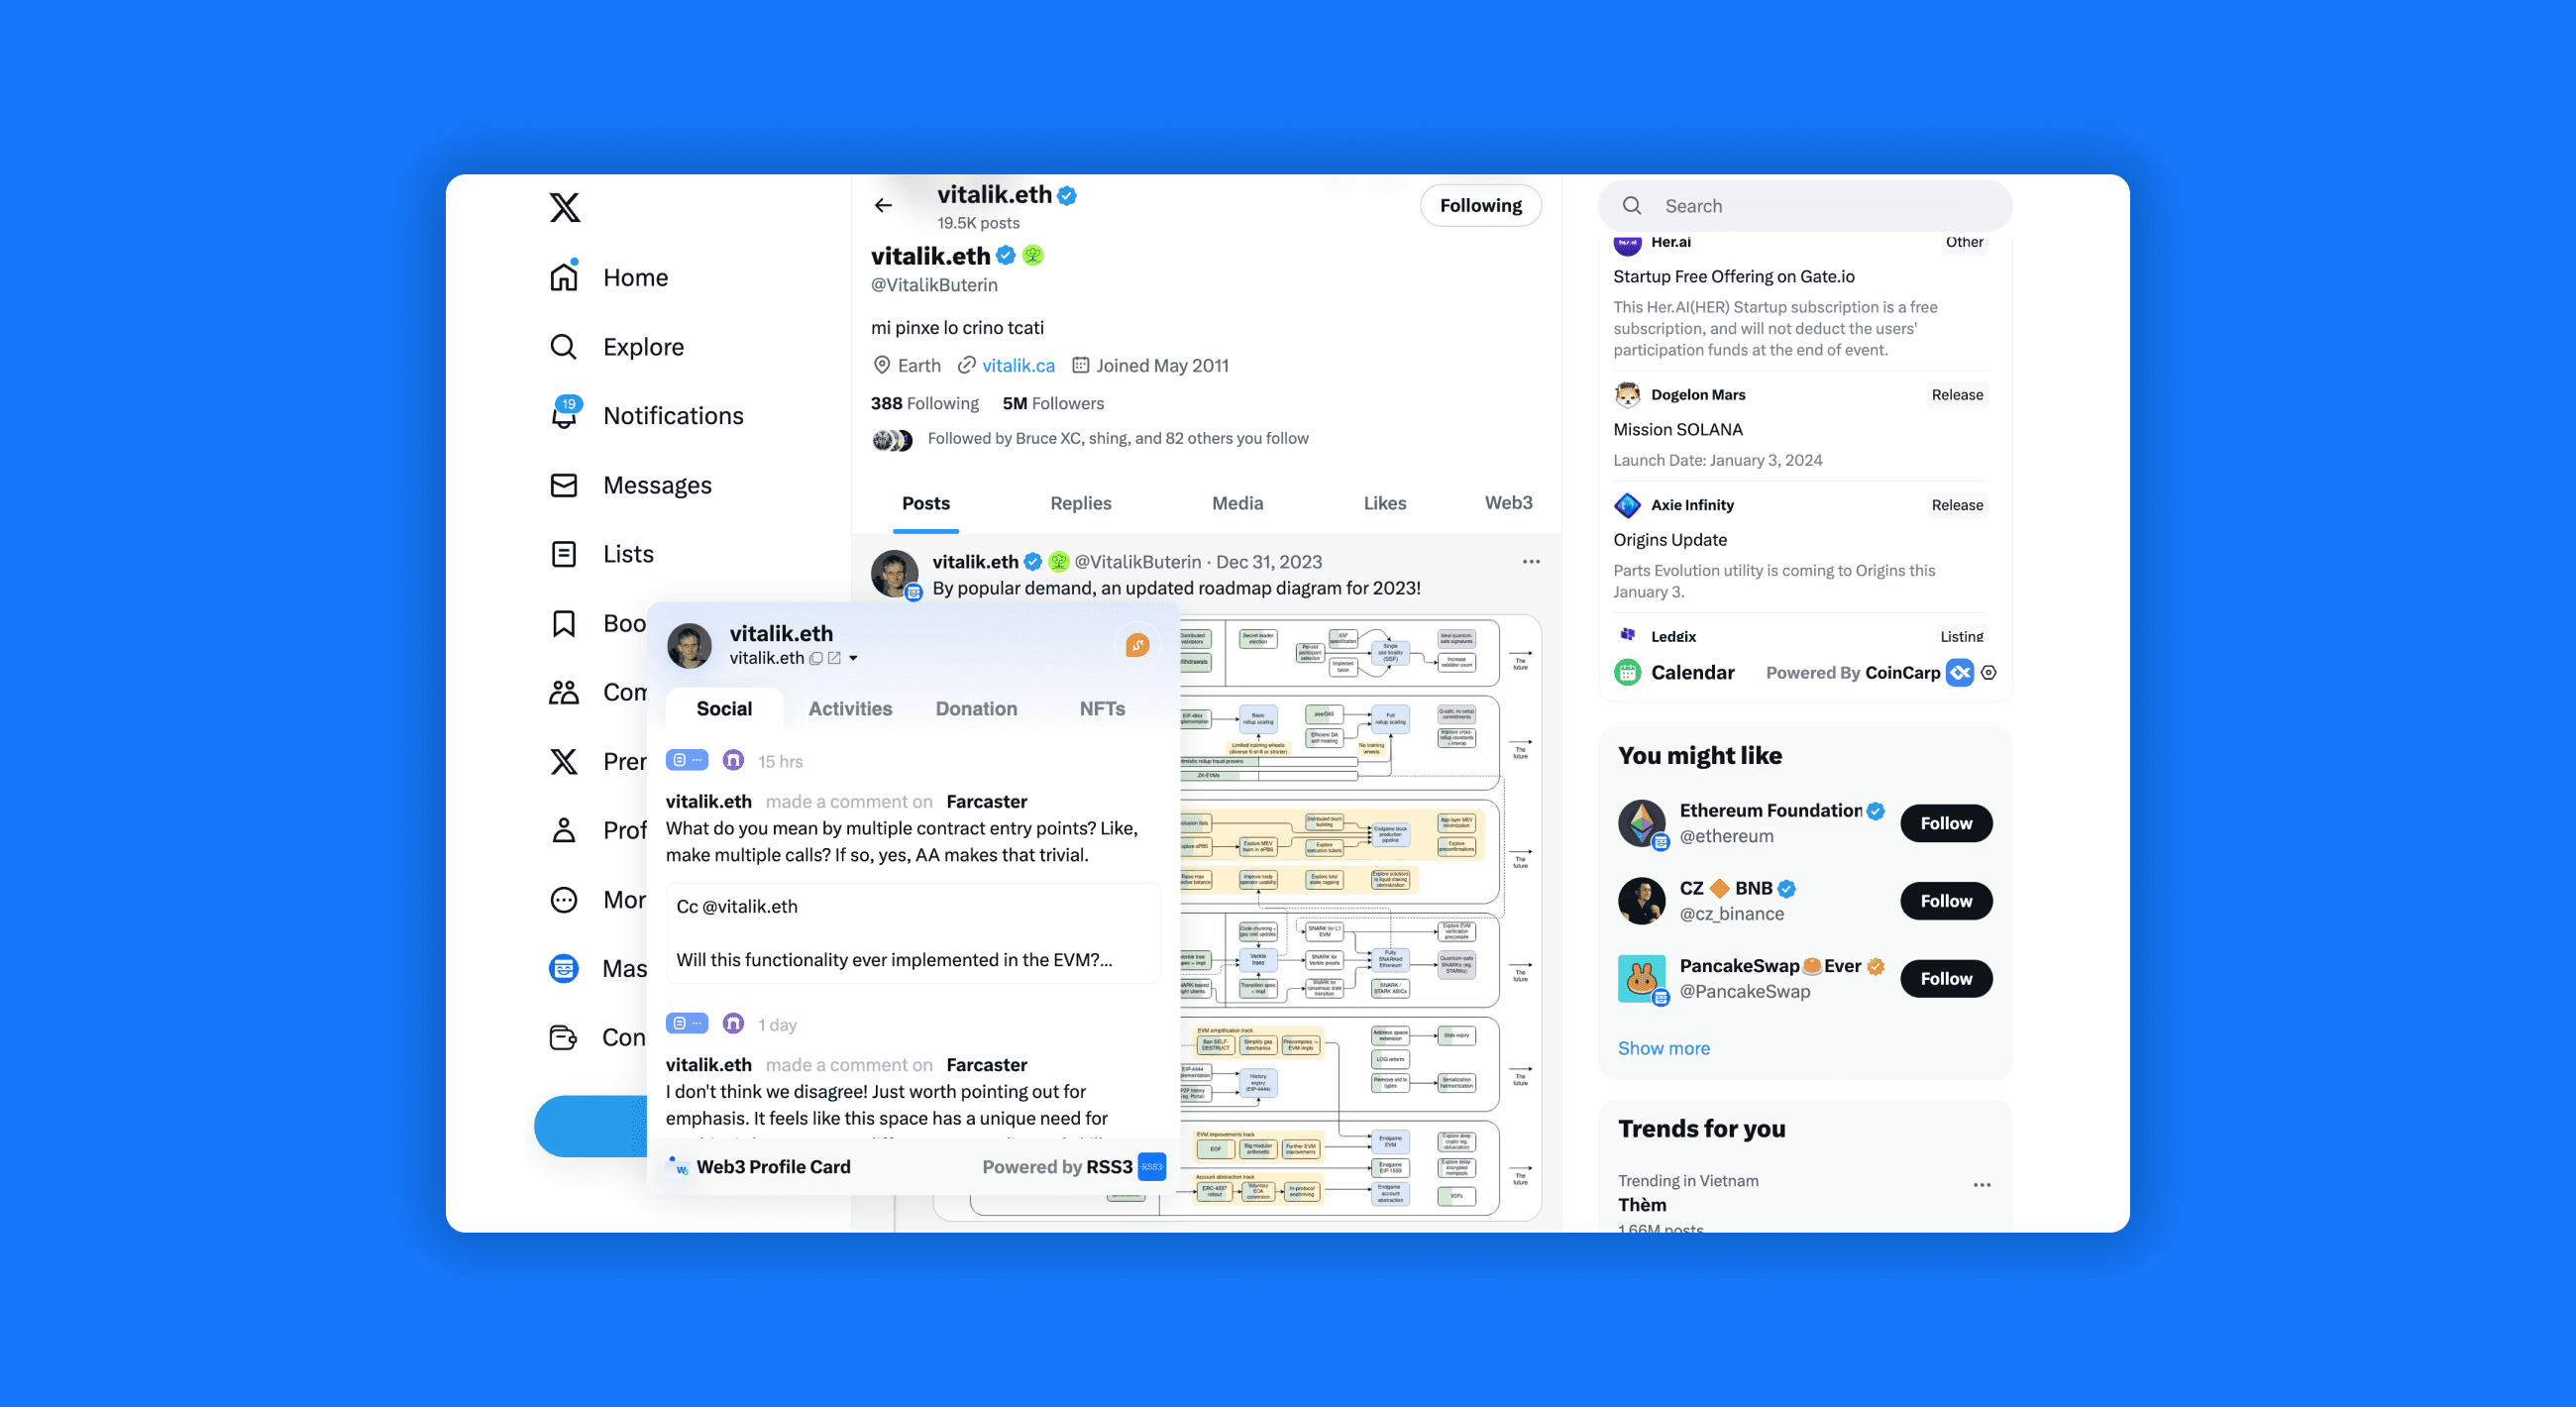Click the Likes tab on vitalik.eth profile

click(x=1384, y=502)
